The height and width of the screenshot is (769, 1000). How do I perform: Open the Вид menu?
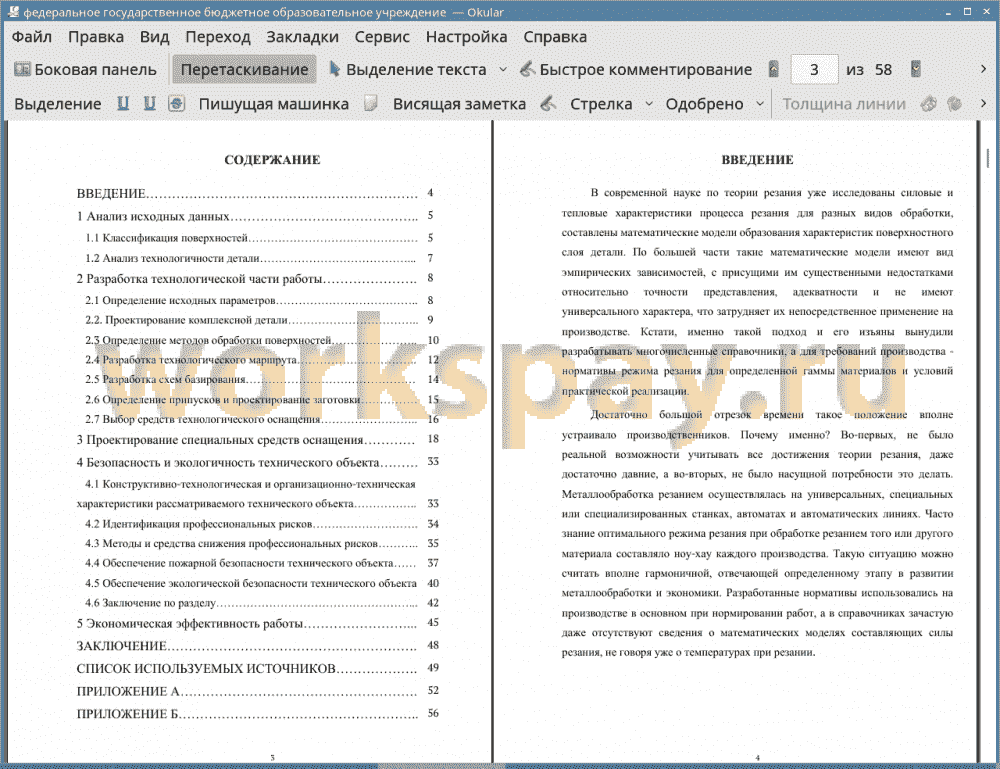coord(154,37)
